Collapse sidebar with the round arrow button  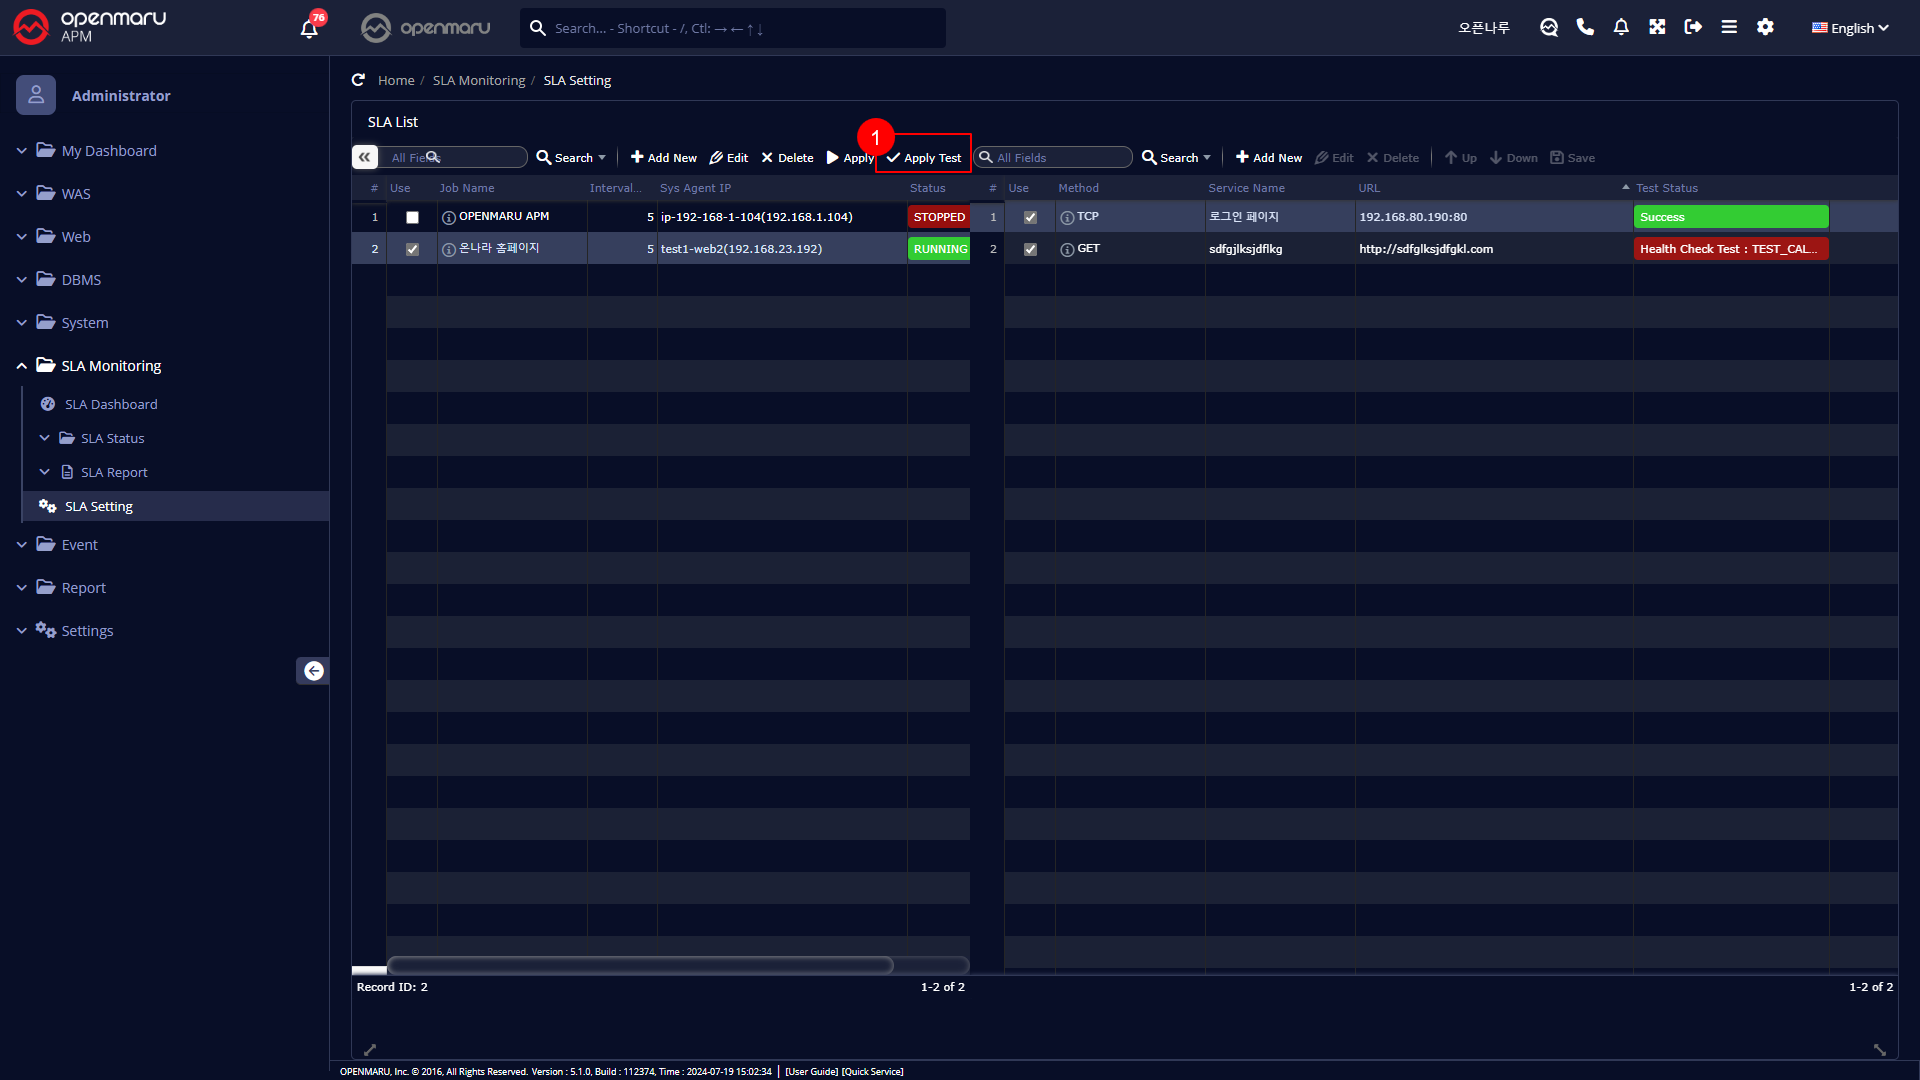(313, 671)
